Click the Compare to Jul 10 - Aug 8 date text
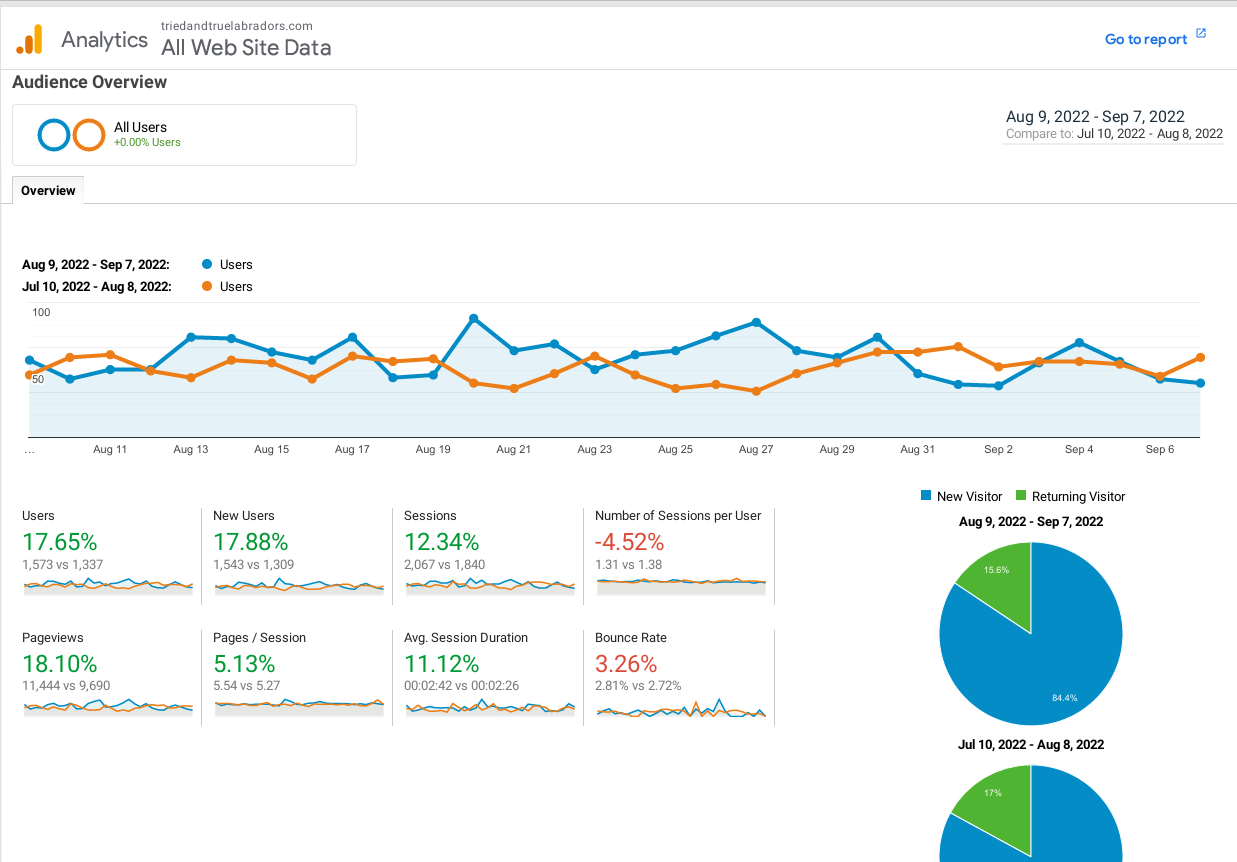Image resolution: width=1237 pixels, height=862 pixels. (x=1114, y=134)
